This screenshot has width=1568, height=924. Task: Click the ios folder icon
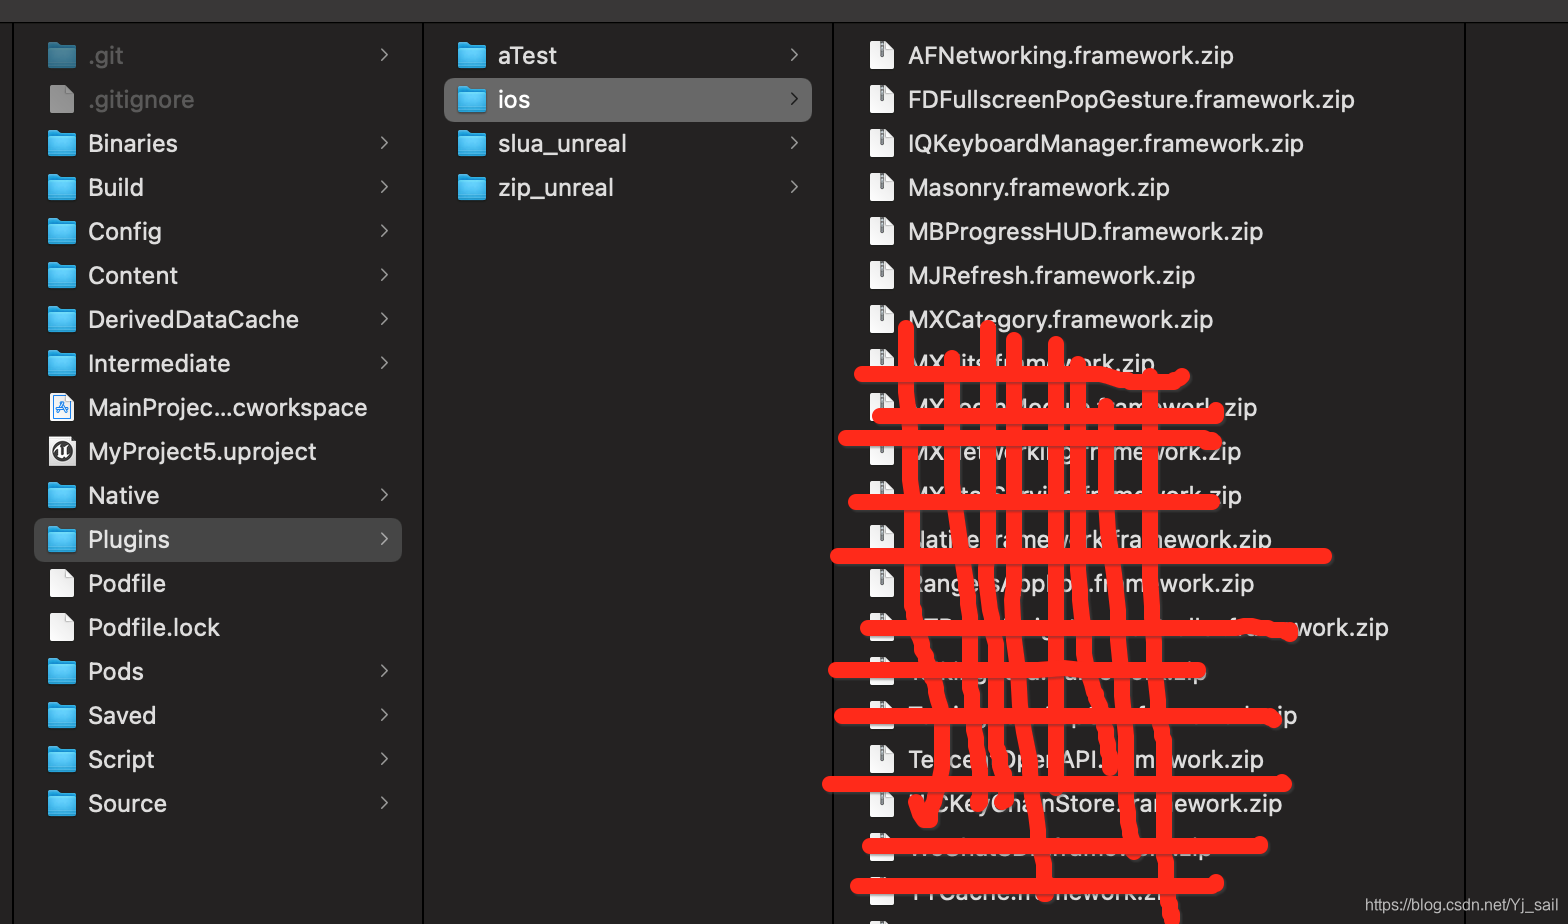[x=472, y=99]
